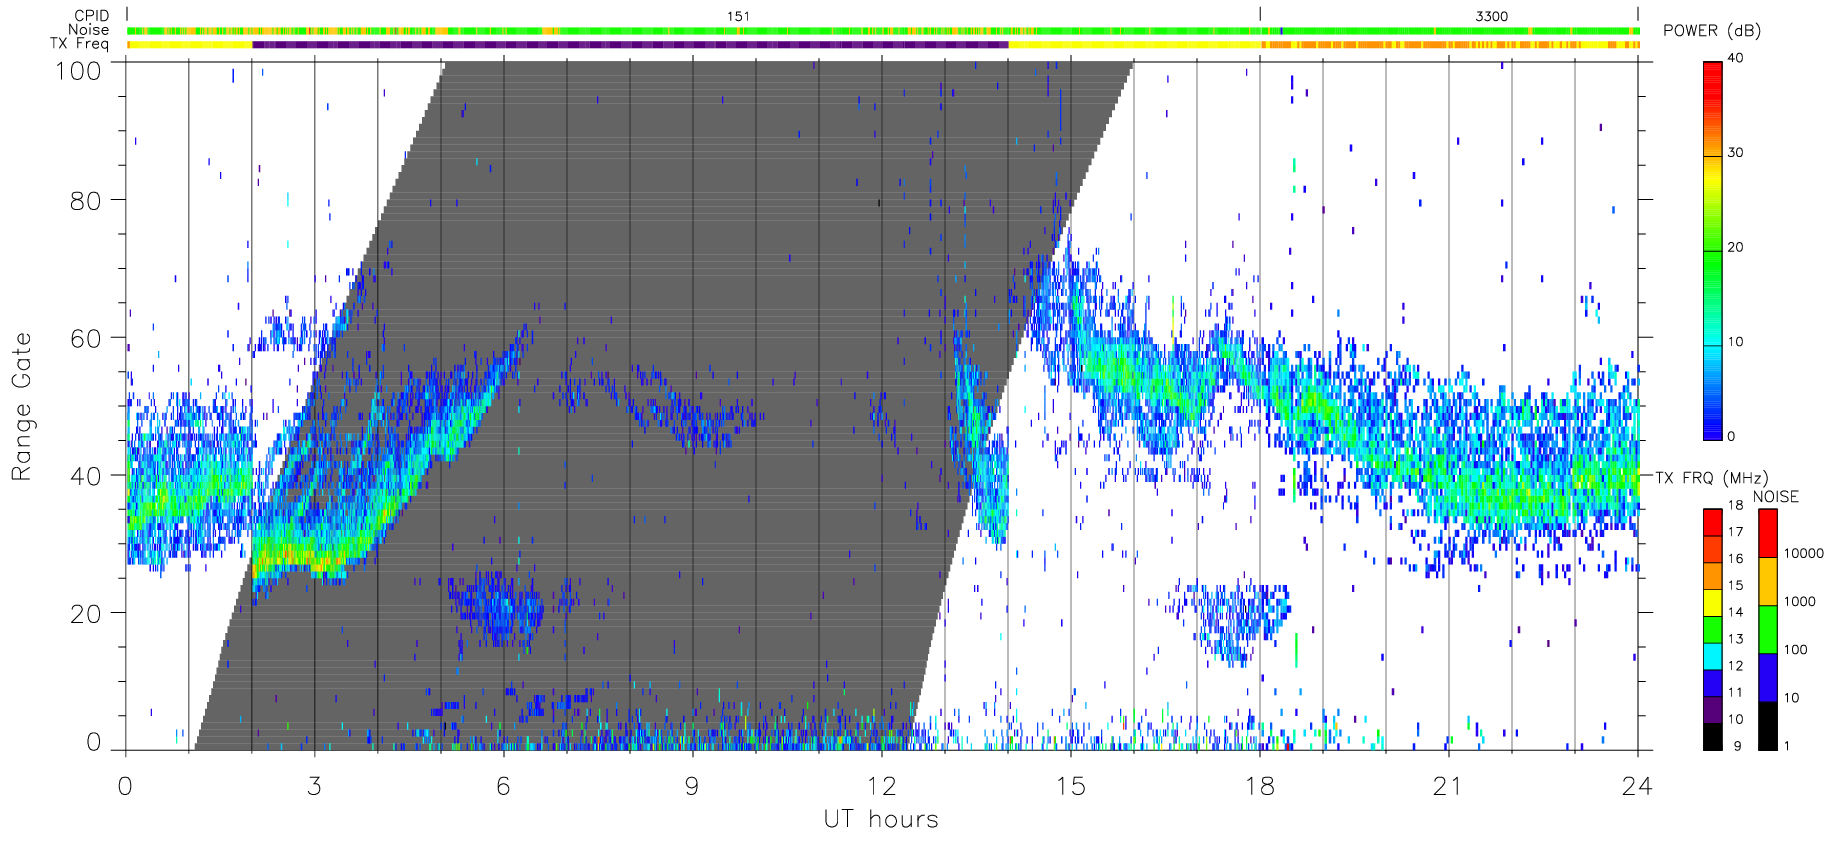Click the POWER (dB) legend title

[x=1712, y=31]
